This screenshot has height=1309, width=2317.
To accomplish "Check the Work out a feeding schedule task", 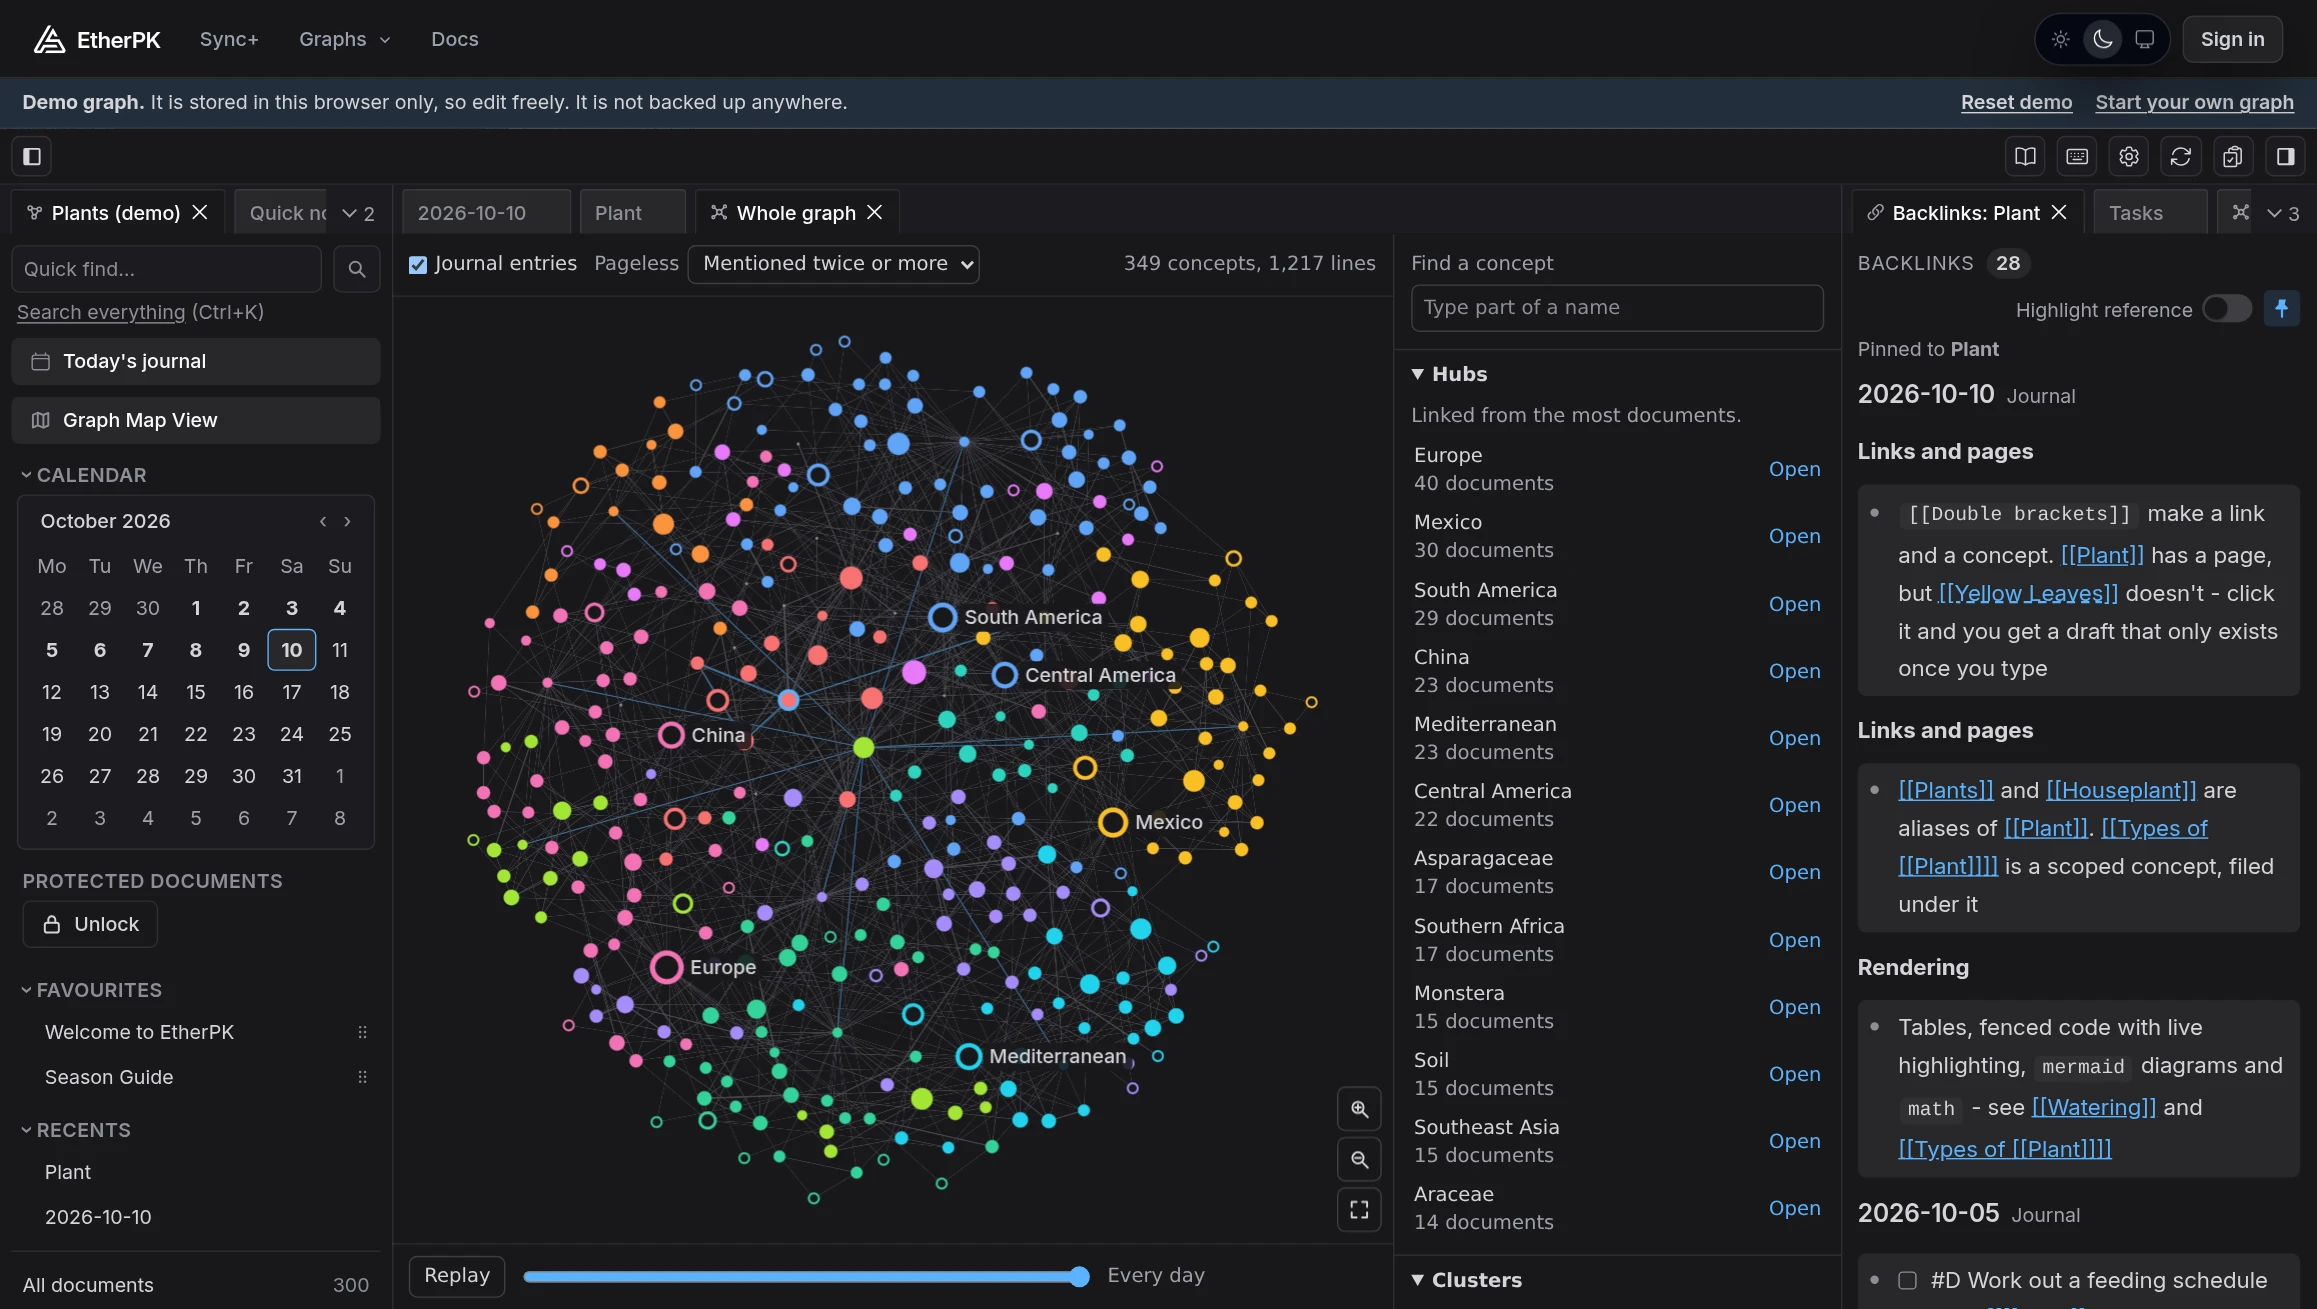I will coord(1907,1280).
